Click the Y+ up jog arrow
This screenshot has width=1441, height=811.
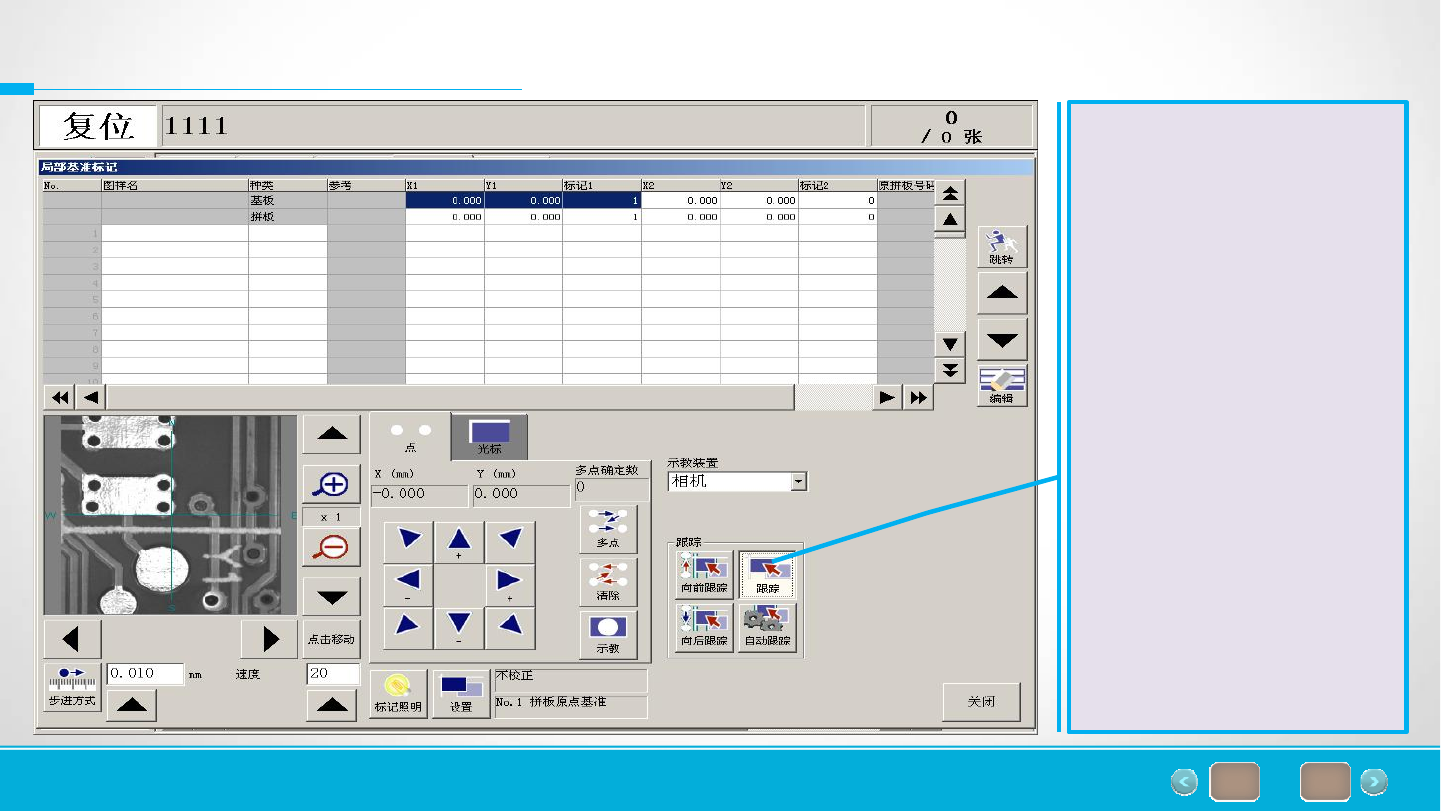click(x=459, y=542)
